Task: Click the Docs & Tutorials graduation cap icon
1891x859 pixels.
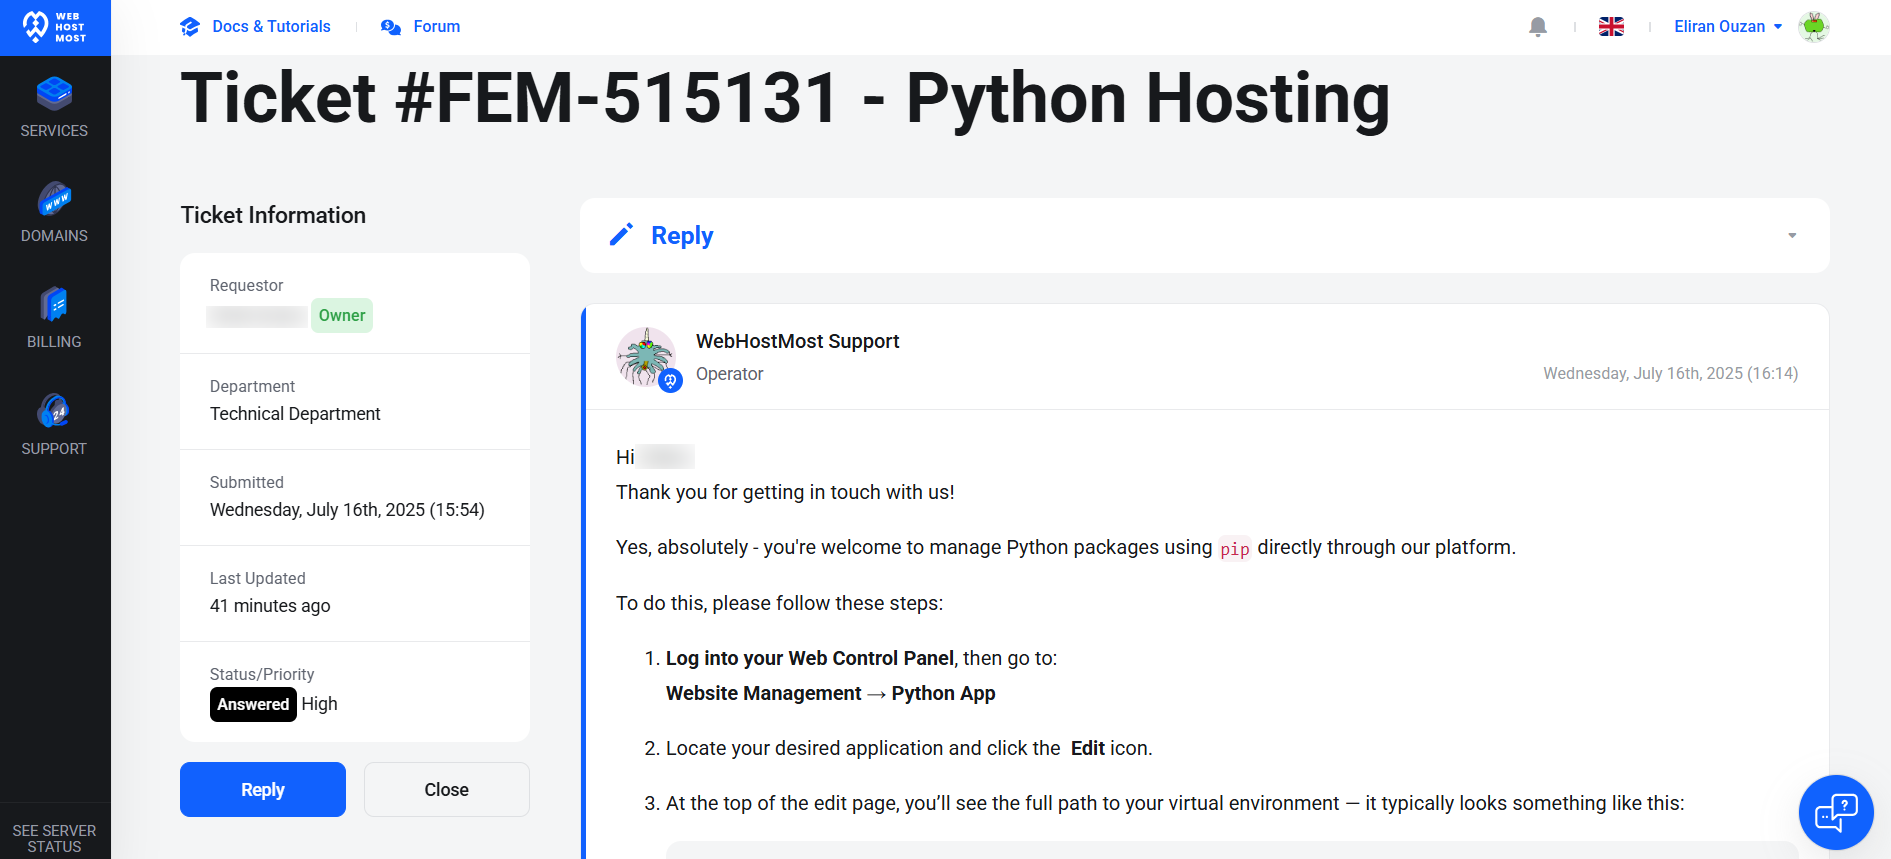Action: [190, 27]
